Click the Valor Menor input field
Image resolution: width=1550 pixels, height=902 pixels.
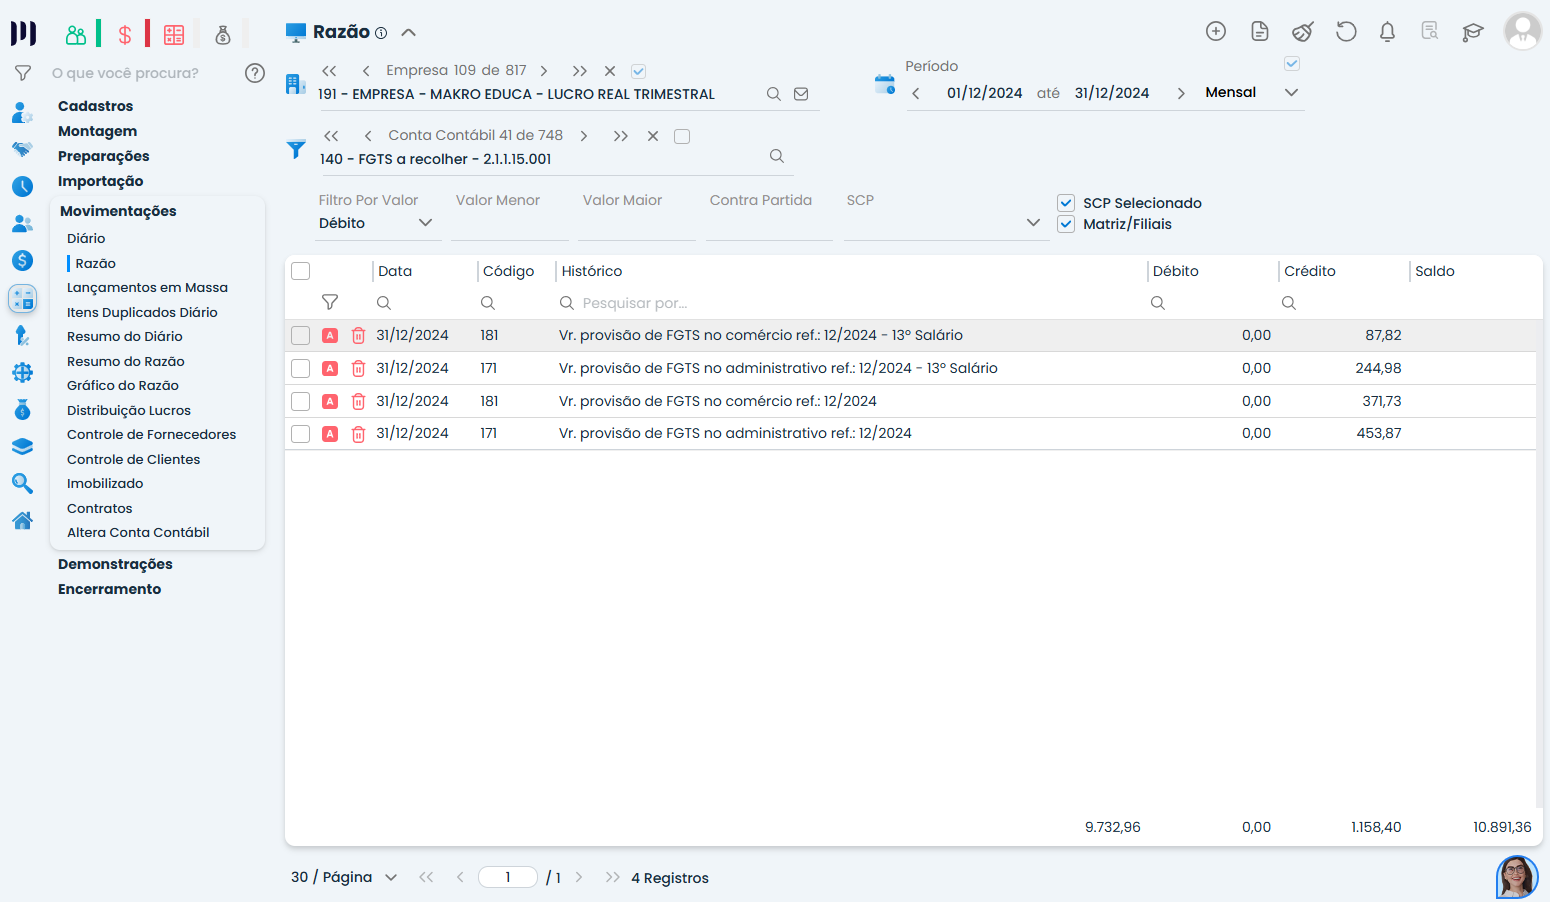[x=509, y=224]
